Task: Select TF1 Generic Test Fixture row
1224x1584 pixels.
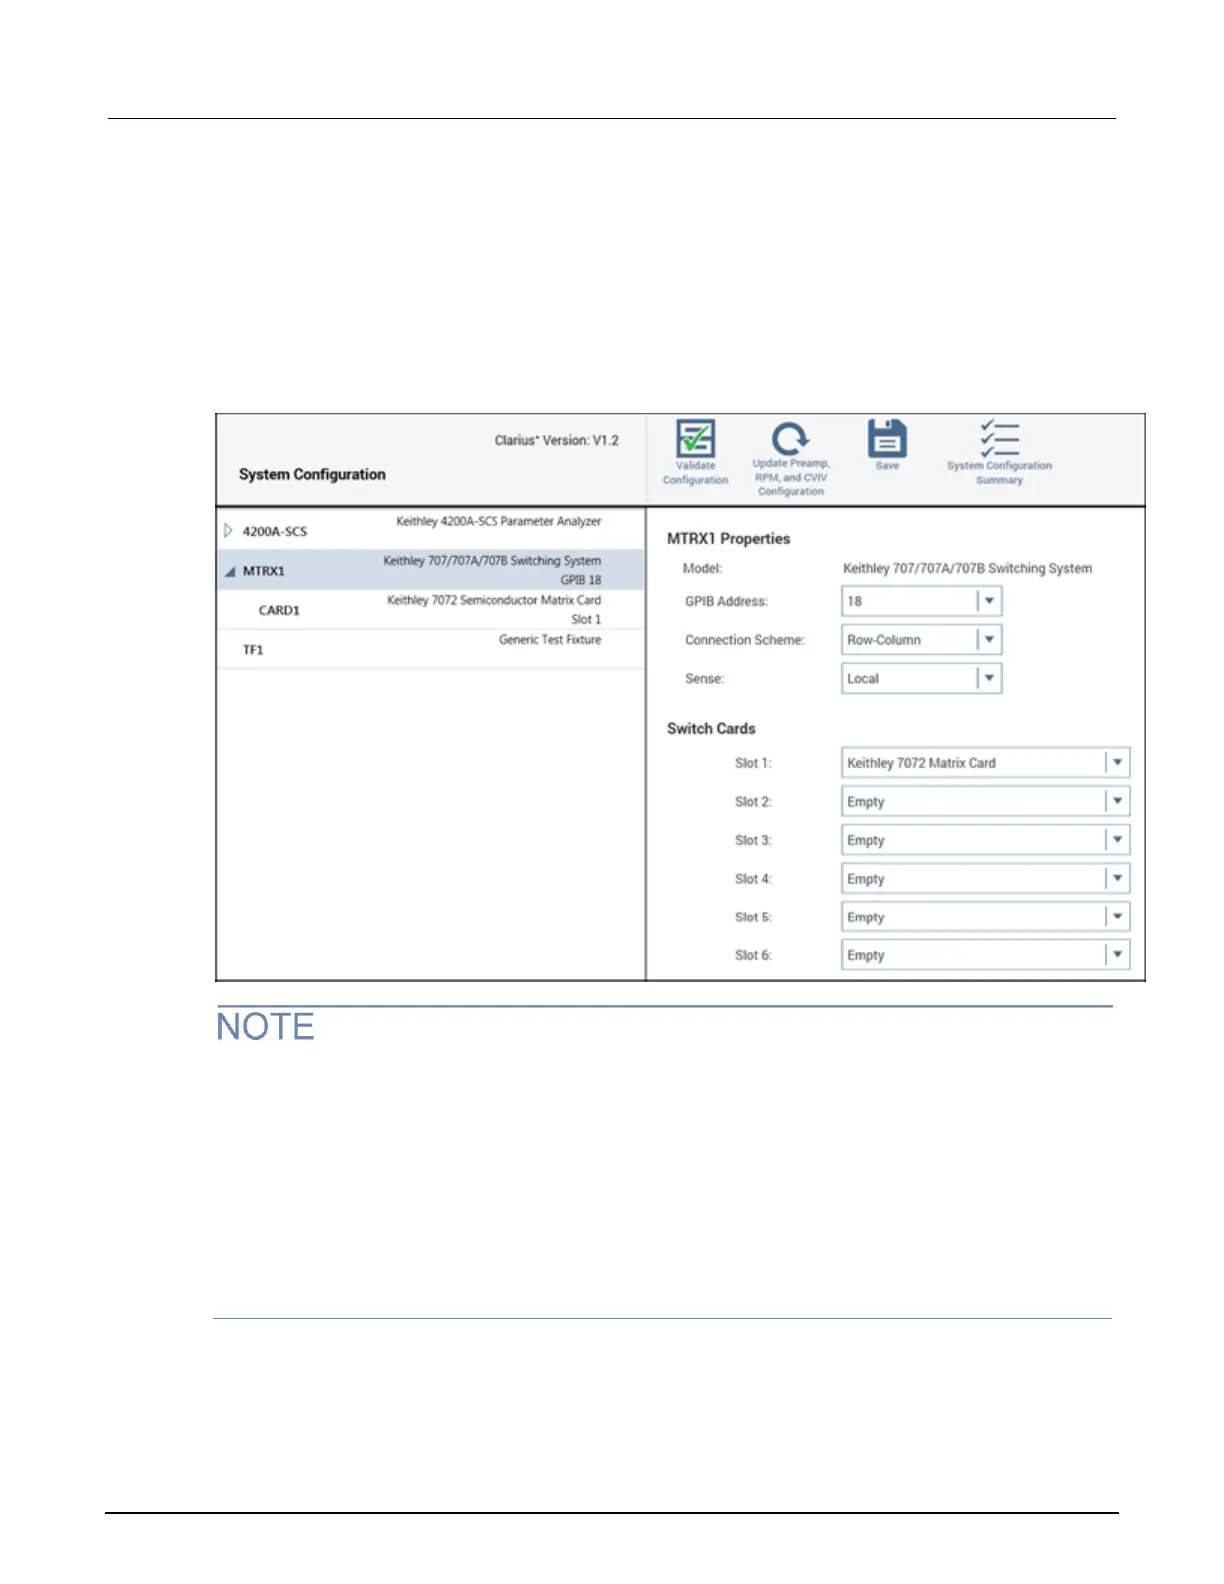Action: (431, 648)
